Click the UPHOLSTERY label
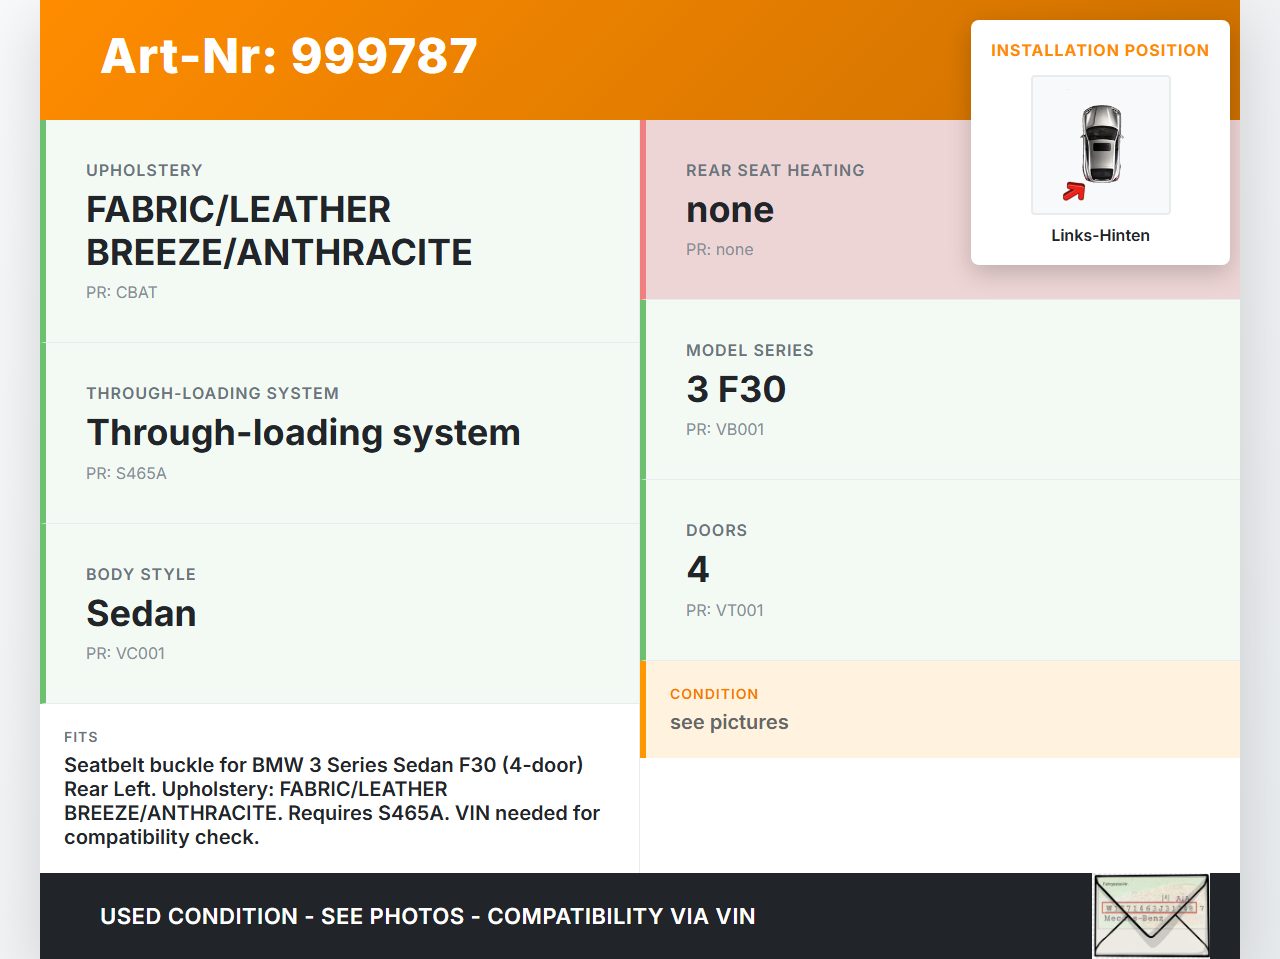This screenshot has width=1280, height=959. coord(144,170)
